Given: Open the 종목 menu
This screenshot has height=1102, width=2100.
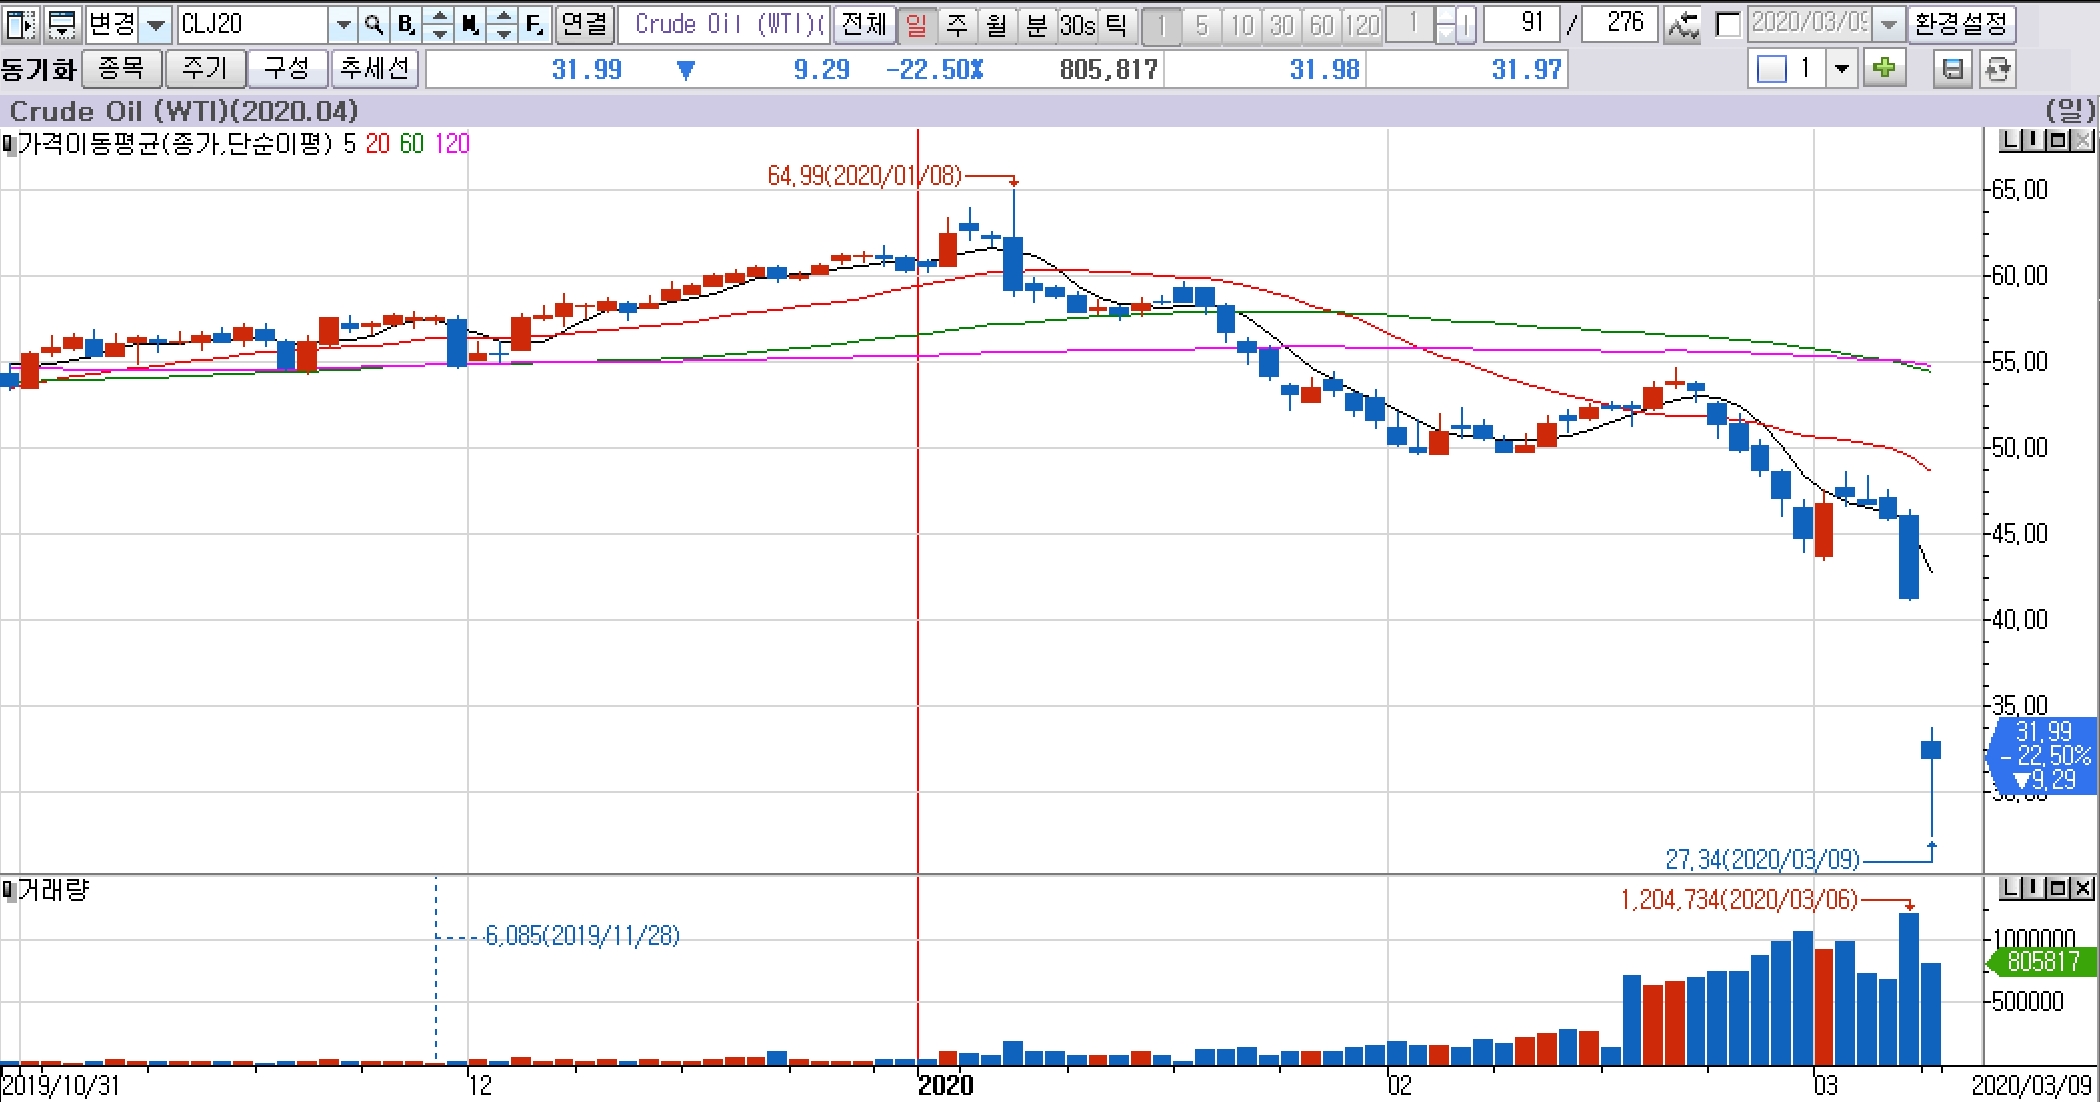Looking at the screenshot, I should pyautogui.click(x=121, y=69).
